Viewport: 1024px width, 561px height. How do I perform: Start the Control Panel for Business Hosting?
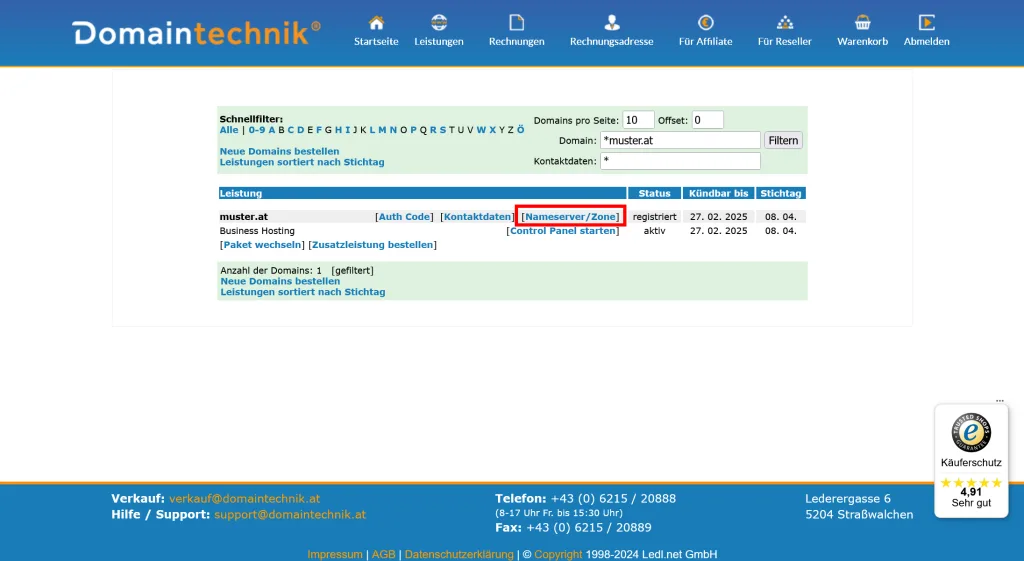pyautogui.click(x=563, y=231)
